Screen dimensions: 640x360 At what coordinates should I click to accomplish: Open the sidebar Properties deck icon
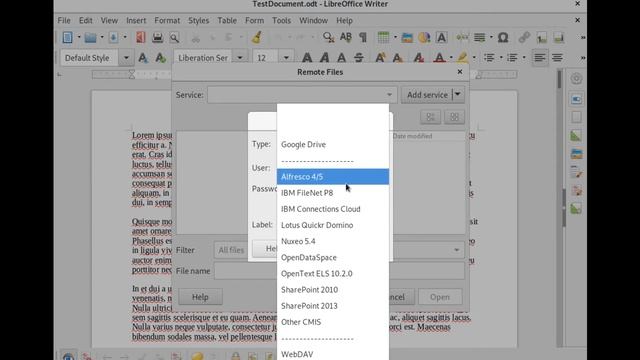tap(576, 99)
